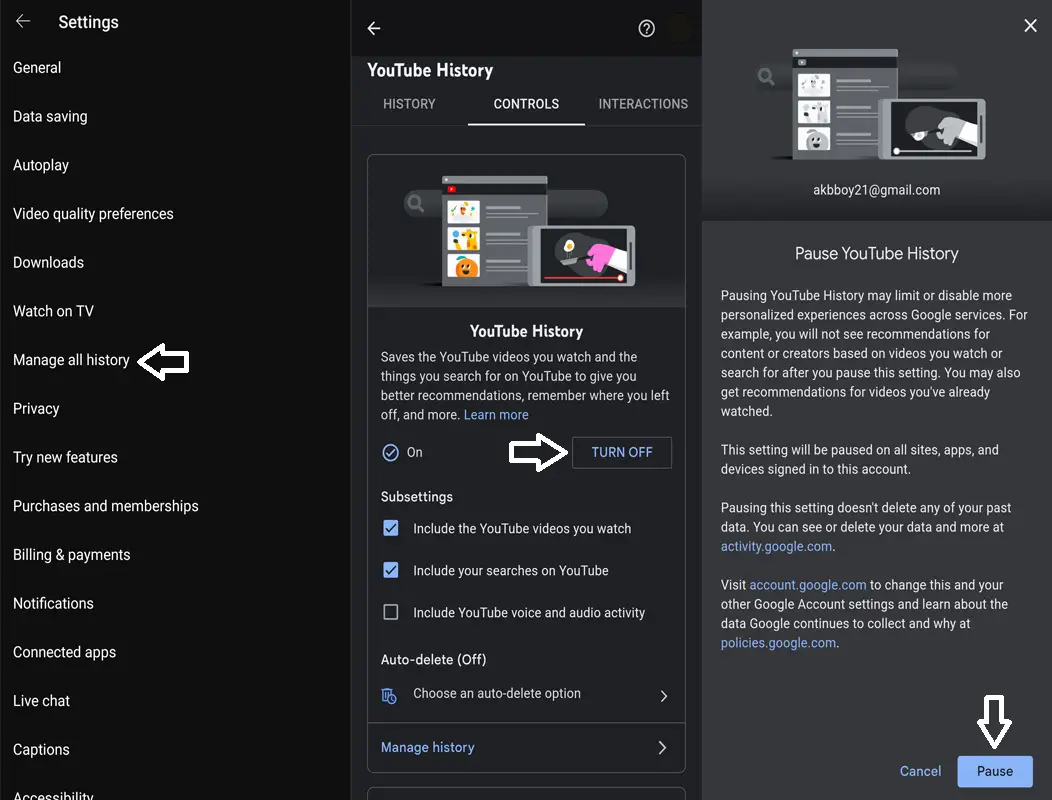The image size is (1052, 800).
Task: Click the Learn more link
Action: point(496,415)
